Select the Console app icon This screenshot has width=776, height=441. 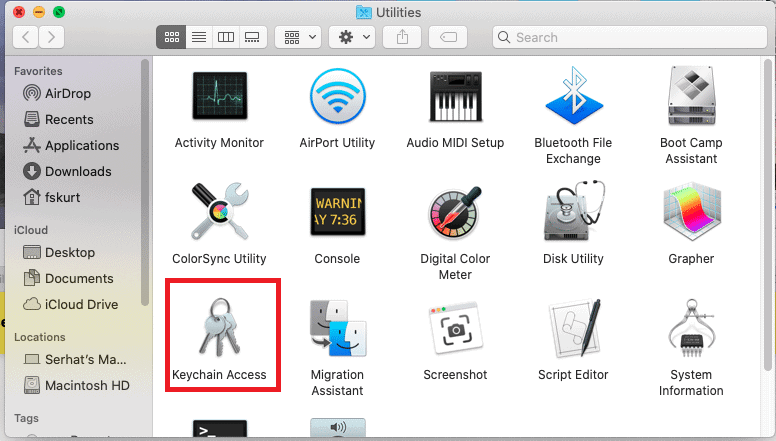[x=338, y=212]
